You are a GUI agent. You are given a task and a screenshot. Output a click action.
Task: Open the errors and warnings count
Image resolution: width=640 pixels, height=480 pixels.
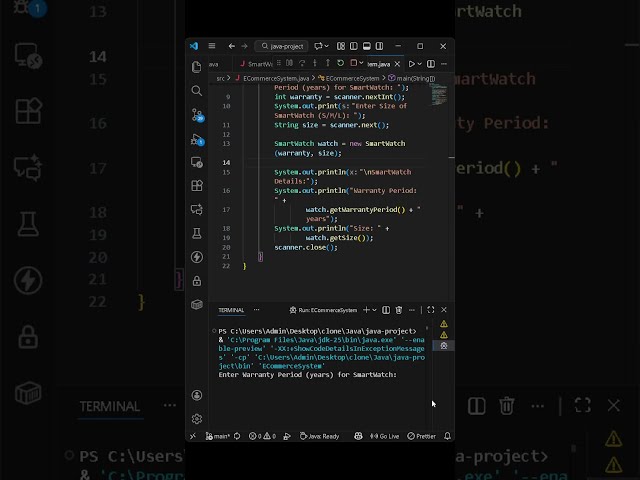(262, 436)
